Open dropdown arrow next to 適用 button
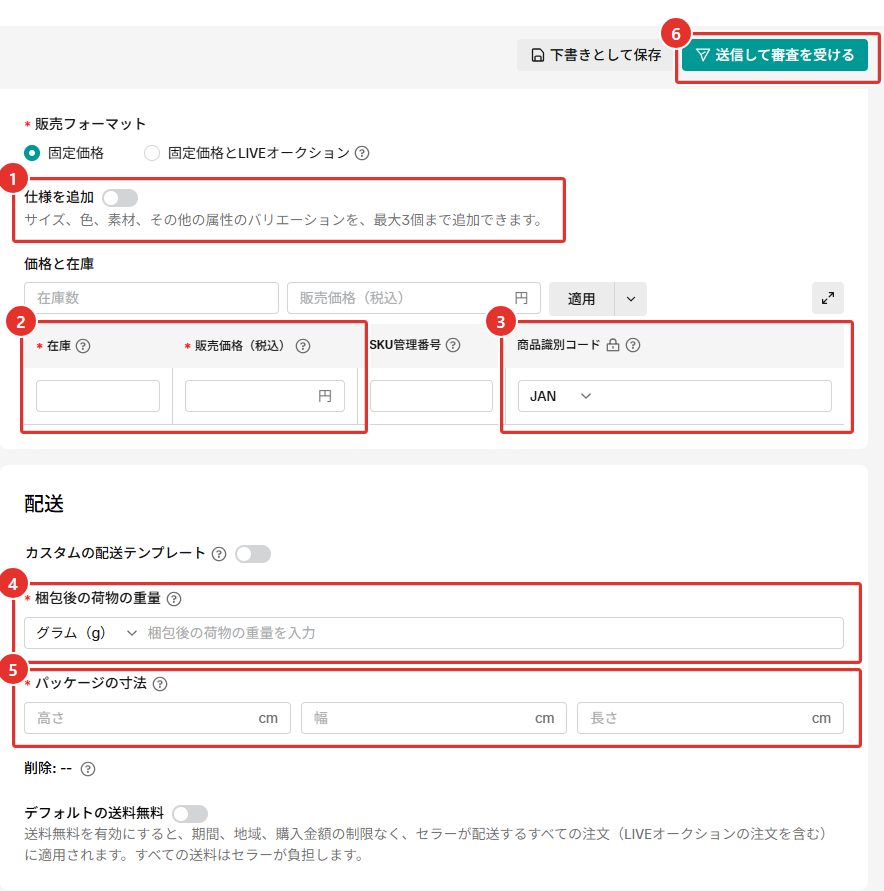The width and height of the screenshot is (884, 891). click(x=631, y=299)
